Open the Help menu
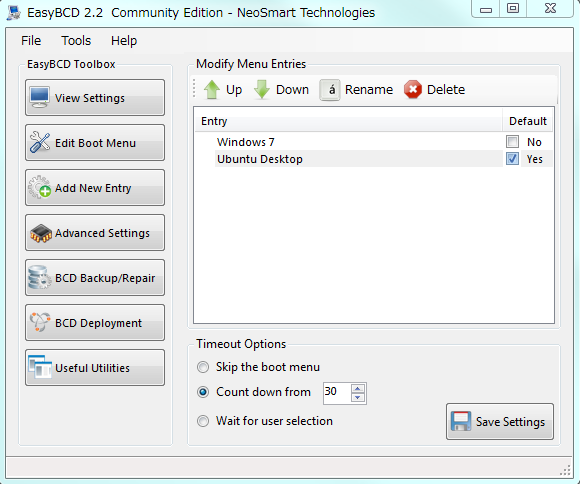This screenshot has height=484, width=580. coord(124,40)
